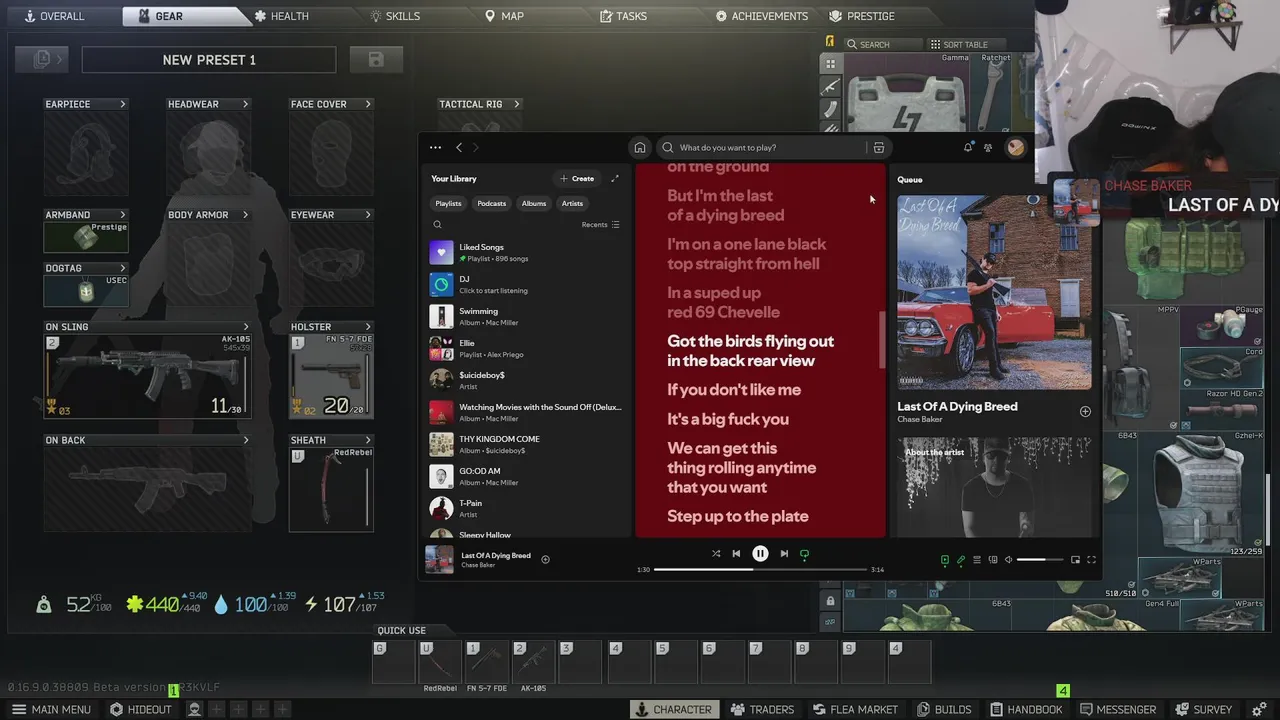Image resolution: width=1280 pixels, height=720 pixels.
Task: Seek on the song progress bar
Action: pos(760,569)
